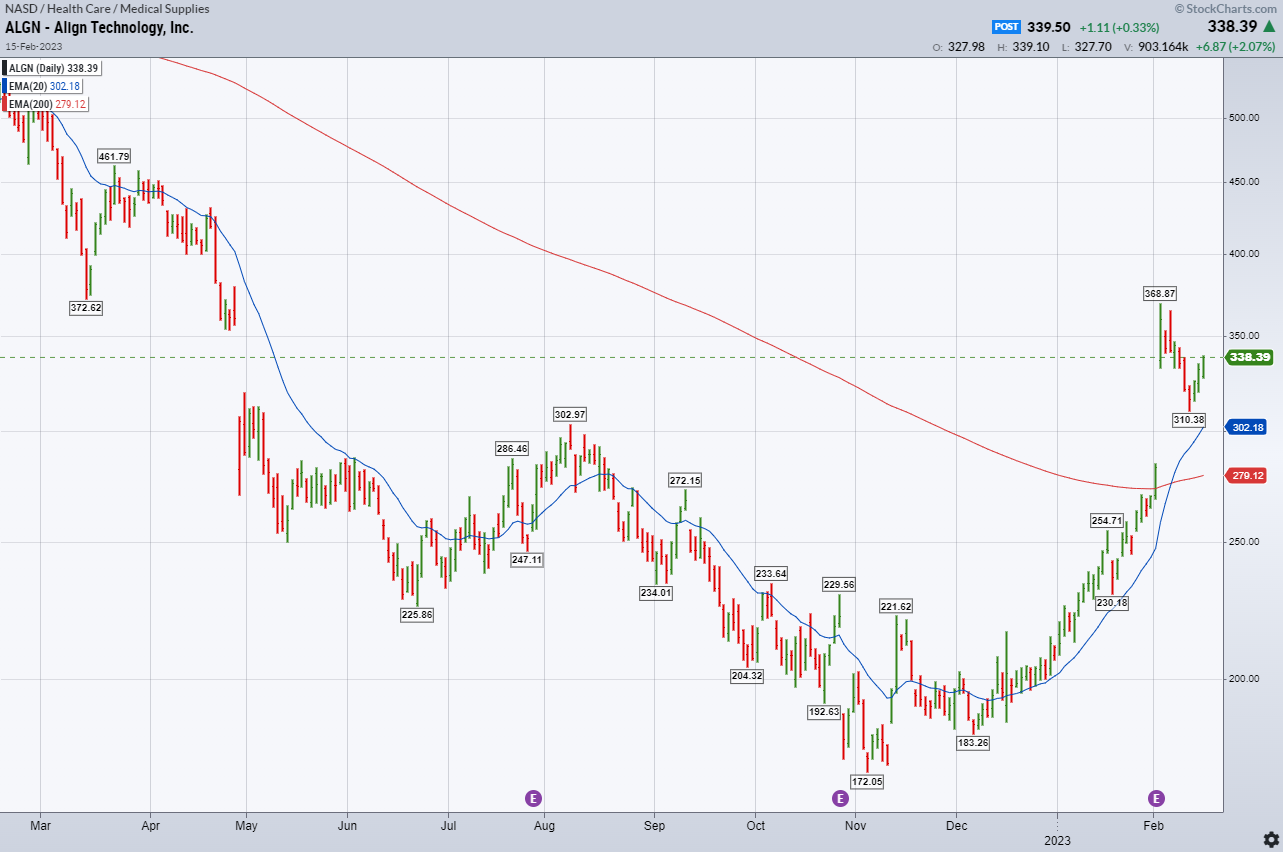The height and width of the screenshot is (852, 1283).
Task: Click the low value 327.70
Action: (x=1092, y=46)
